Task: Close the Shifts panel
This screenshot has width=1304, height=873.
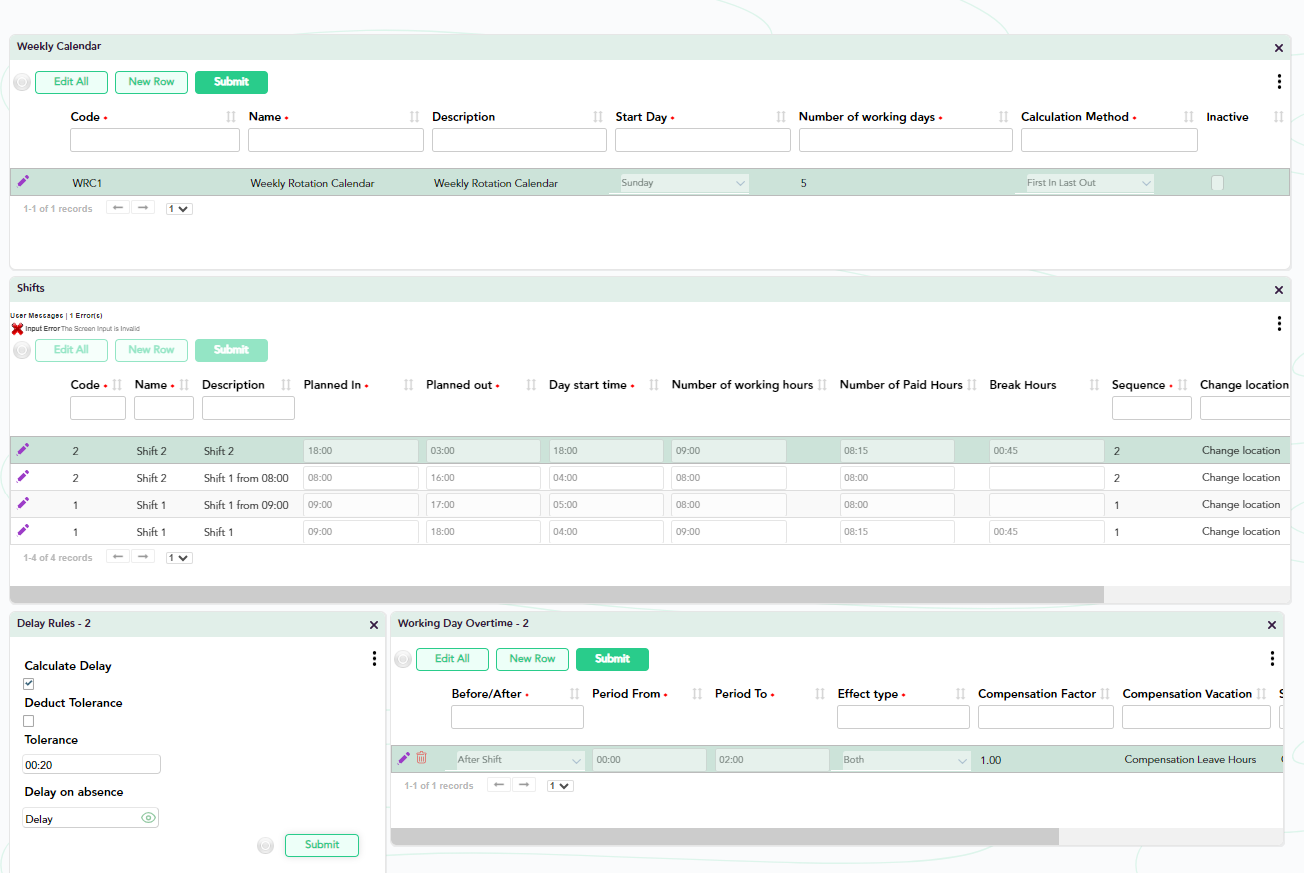Action: click(x=1279, y=290)
